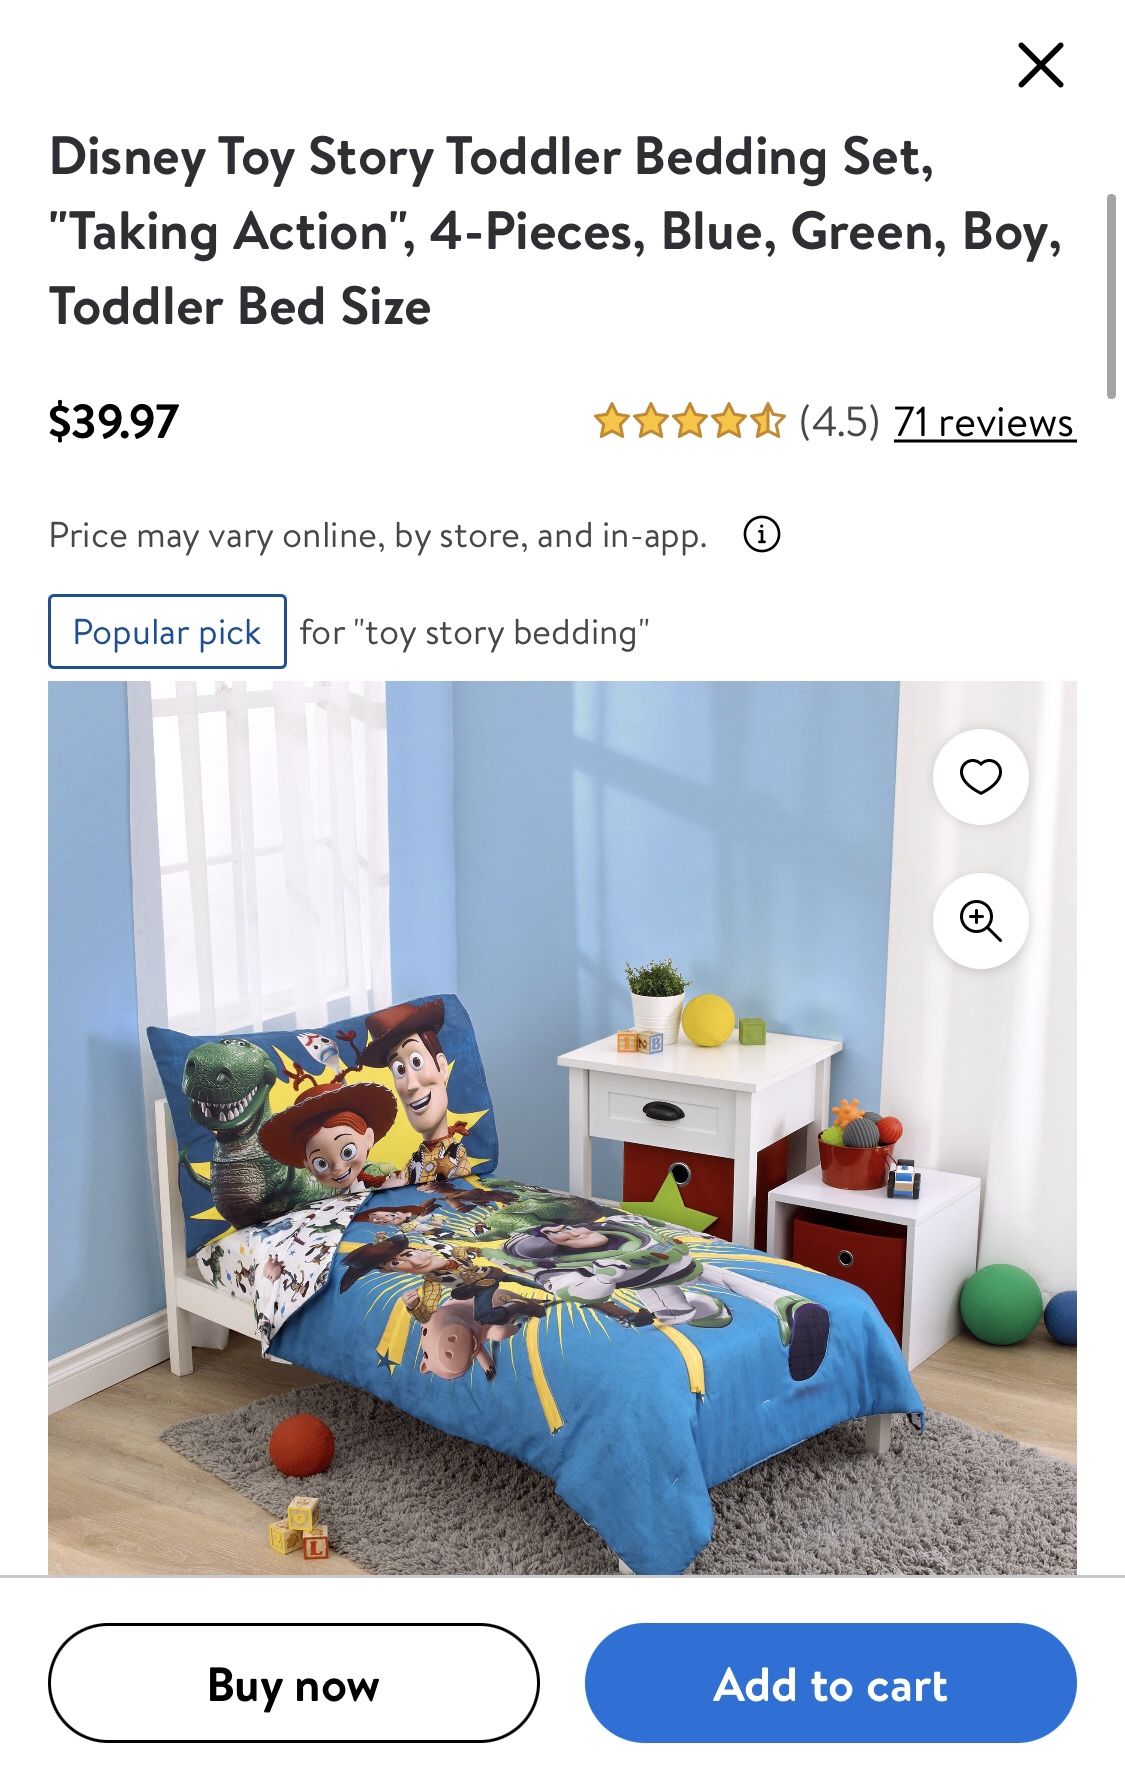Close the product details panel with X
This screenshot has width=1125, height=1791.
[1040, 65]
